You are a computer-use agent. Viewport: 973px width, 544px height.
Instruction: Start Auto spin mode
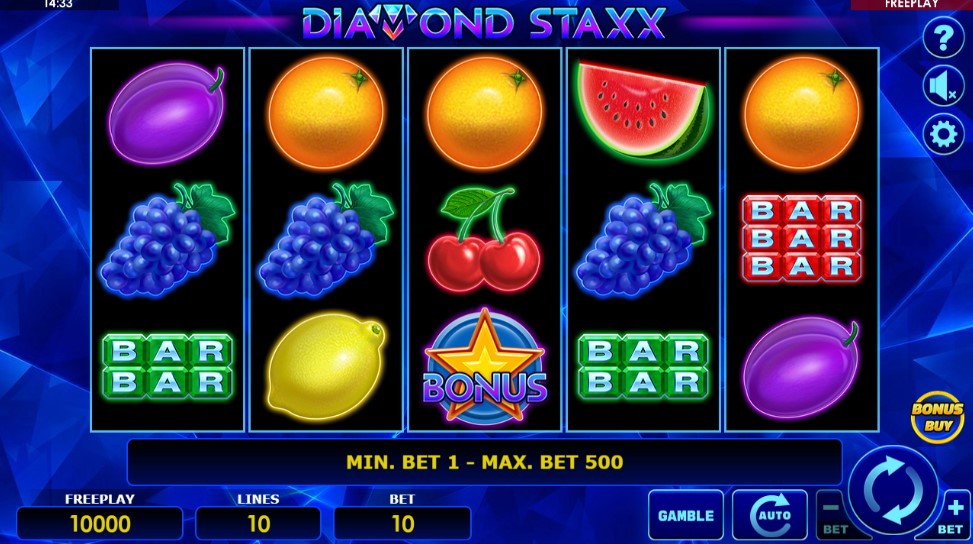point(770,515)
